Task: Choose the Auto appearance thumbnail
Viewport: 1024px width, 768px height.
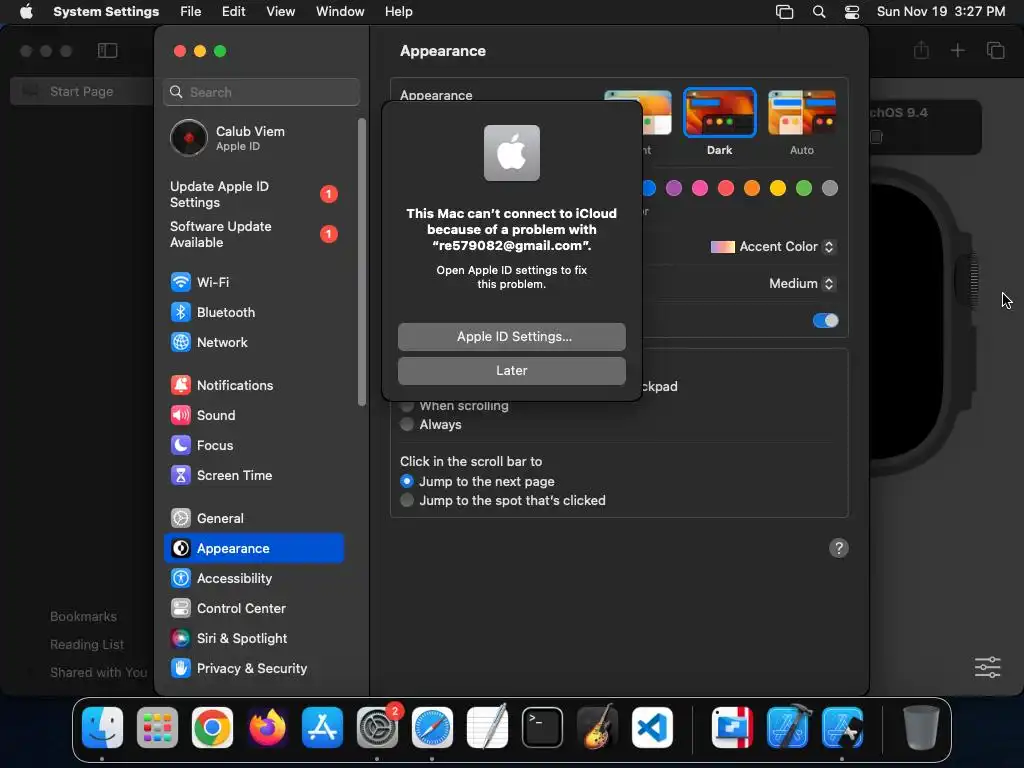Action: tap(802, 113)
